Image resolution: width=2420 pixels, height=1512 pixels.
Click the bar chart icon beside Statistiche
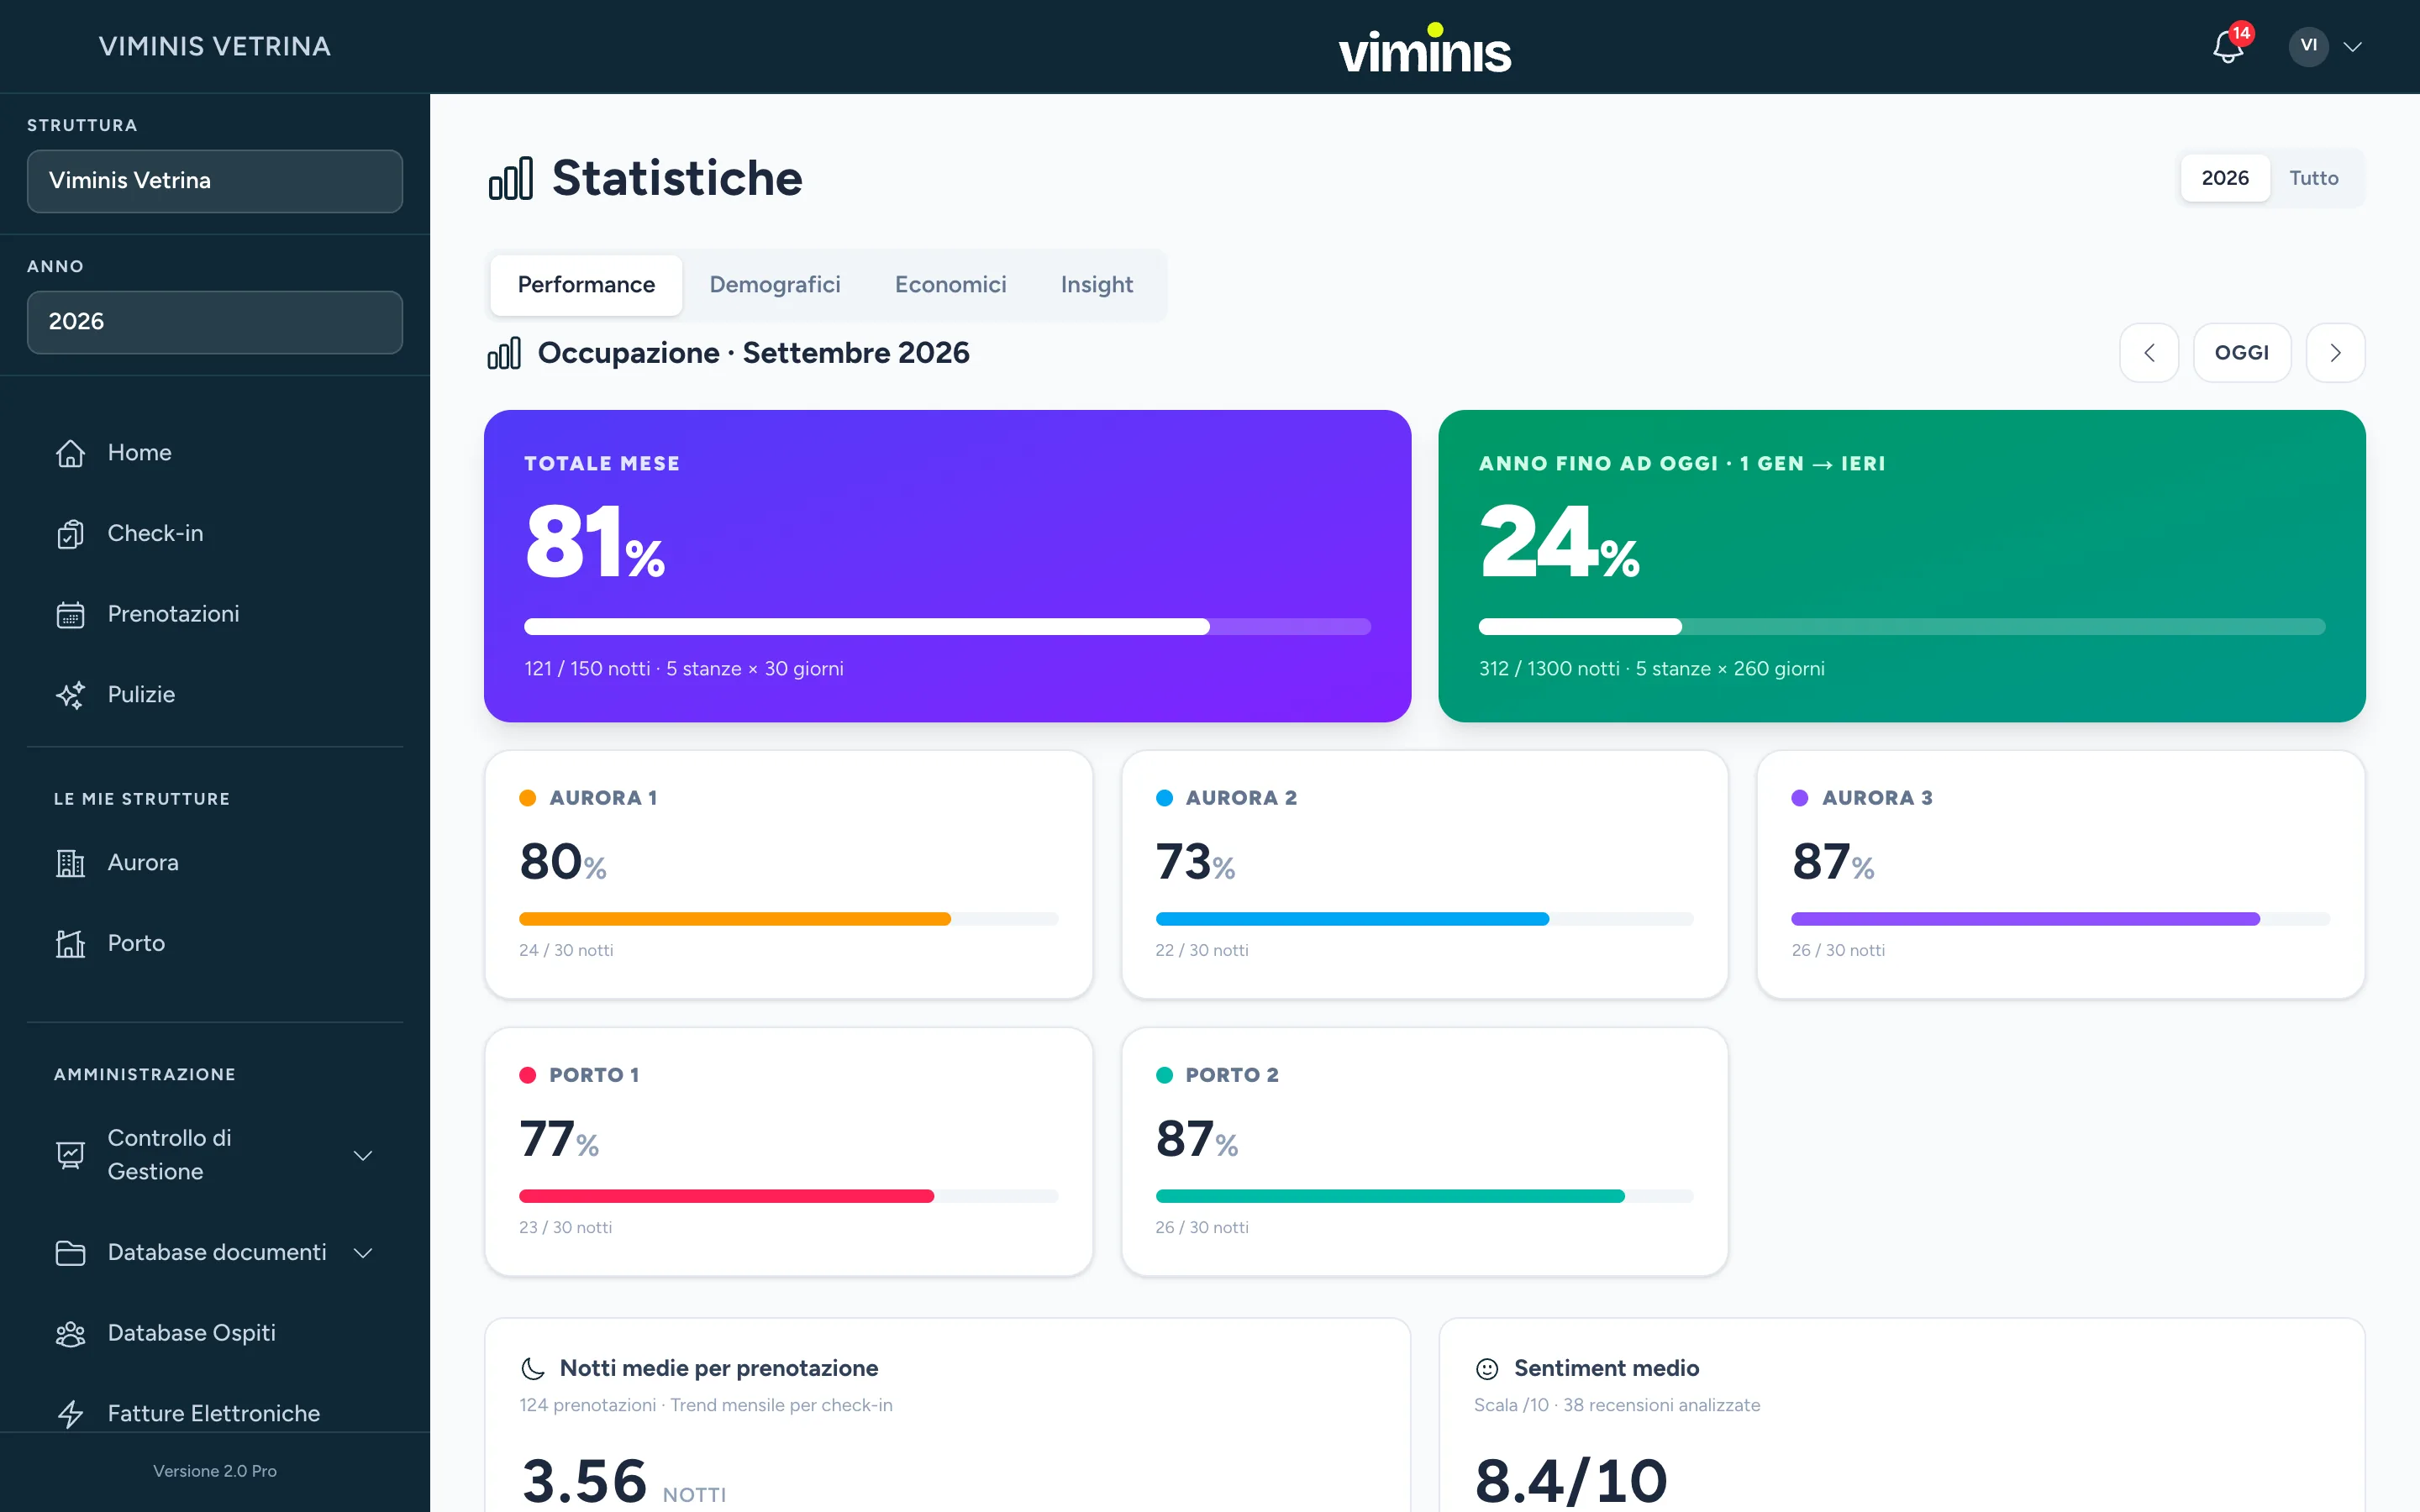(x=510, y=179)
